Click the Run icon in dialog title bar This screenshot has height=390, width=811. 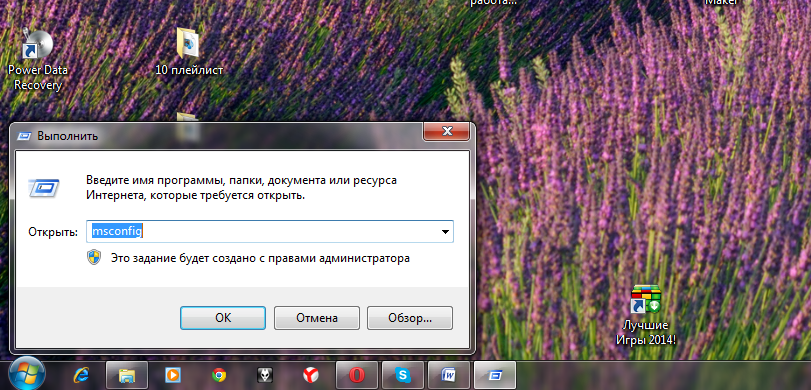(x=24, y=137)
